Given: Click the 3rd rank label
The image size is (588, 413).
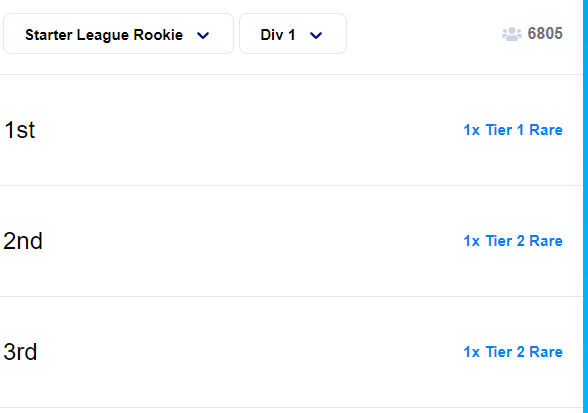Looking at the screenshot, I should (x=20, y=352).
